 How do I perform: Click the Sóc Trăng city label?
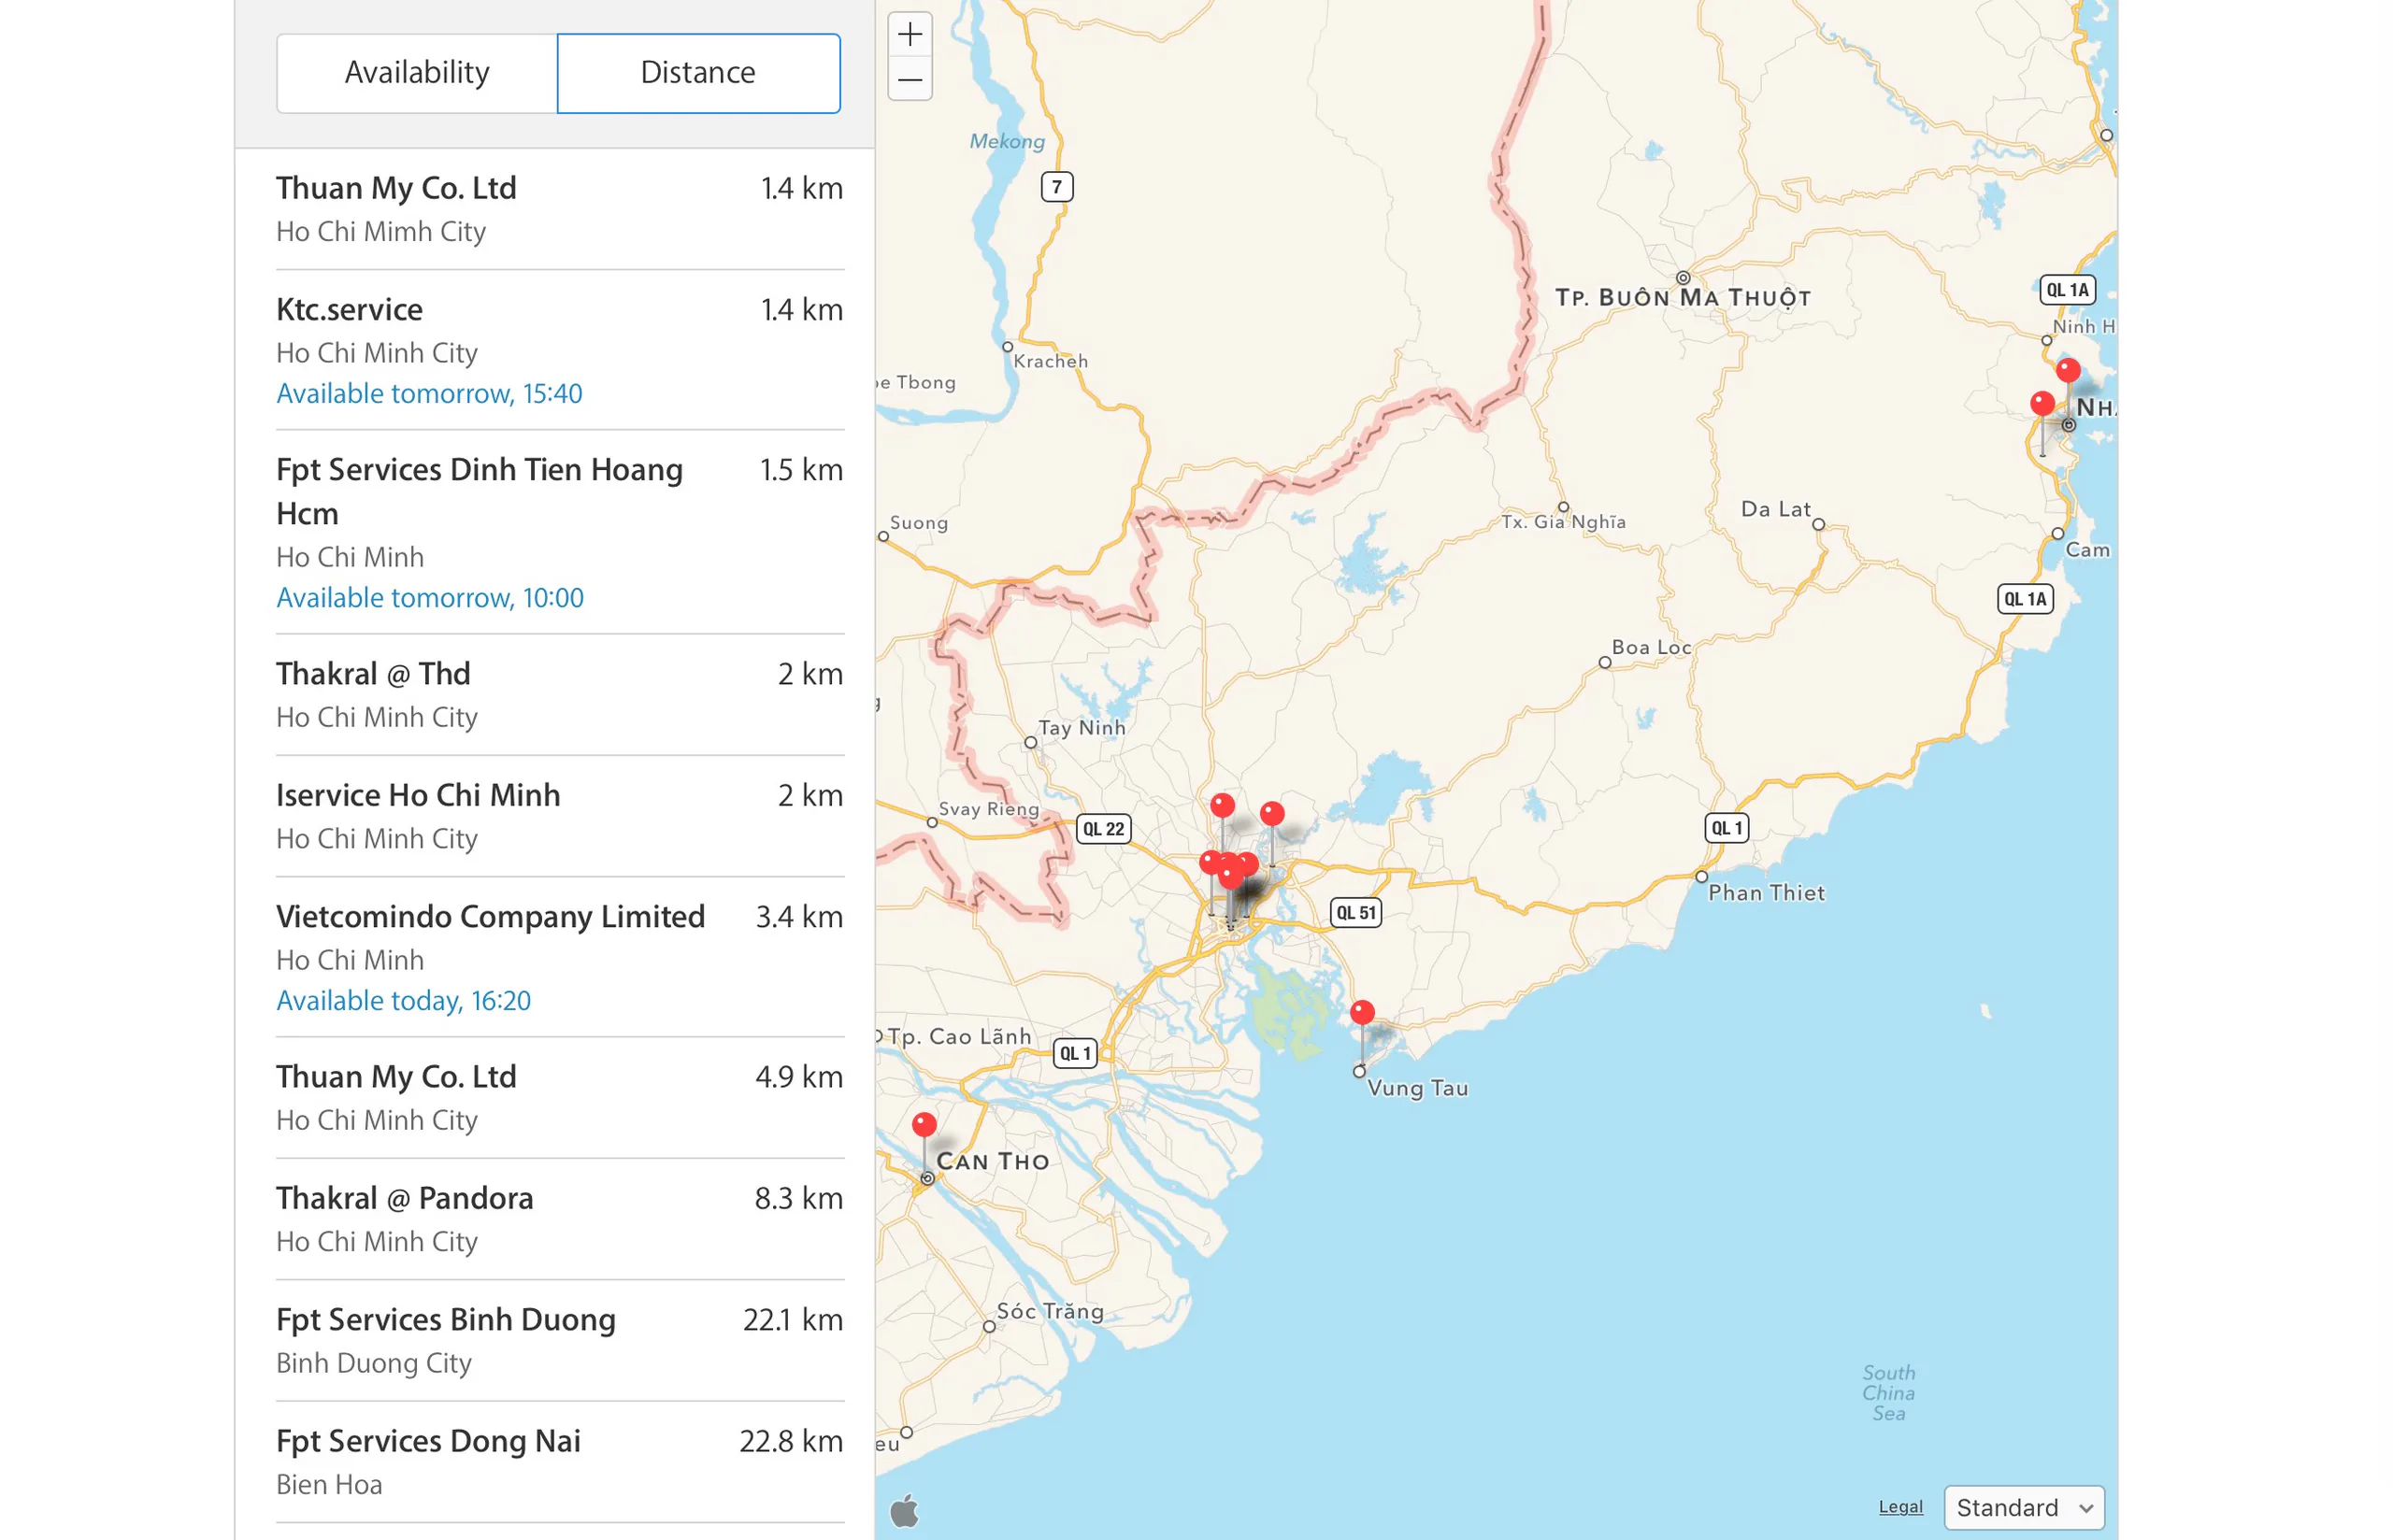click(1049, 1311)
